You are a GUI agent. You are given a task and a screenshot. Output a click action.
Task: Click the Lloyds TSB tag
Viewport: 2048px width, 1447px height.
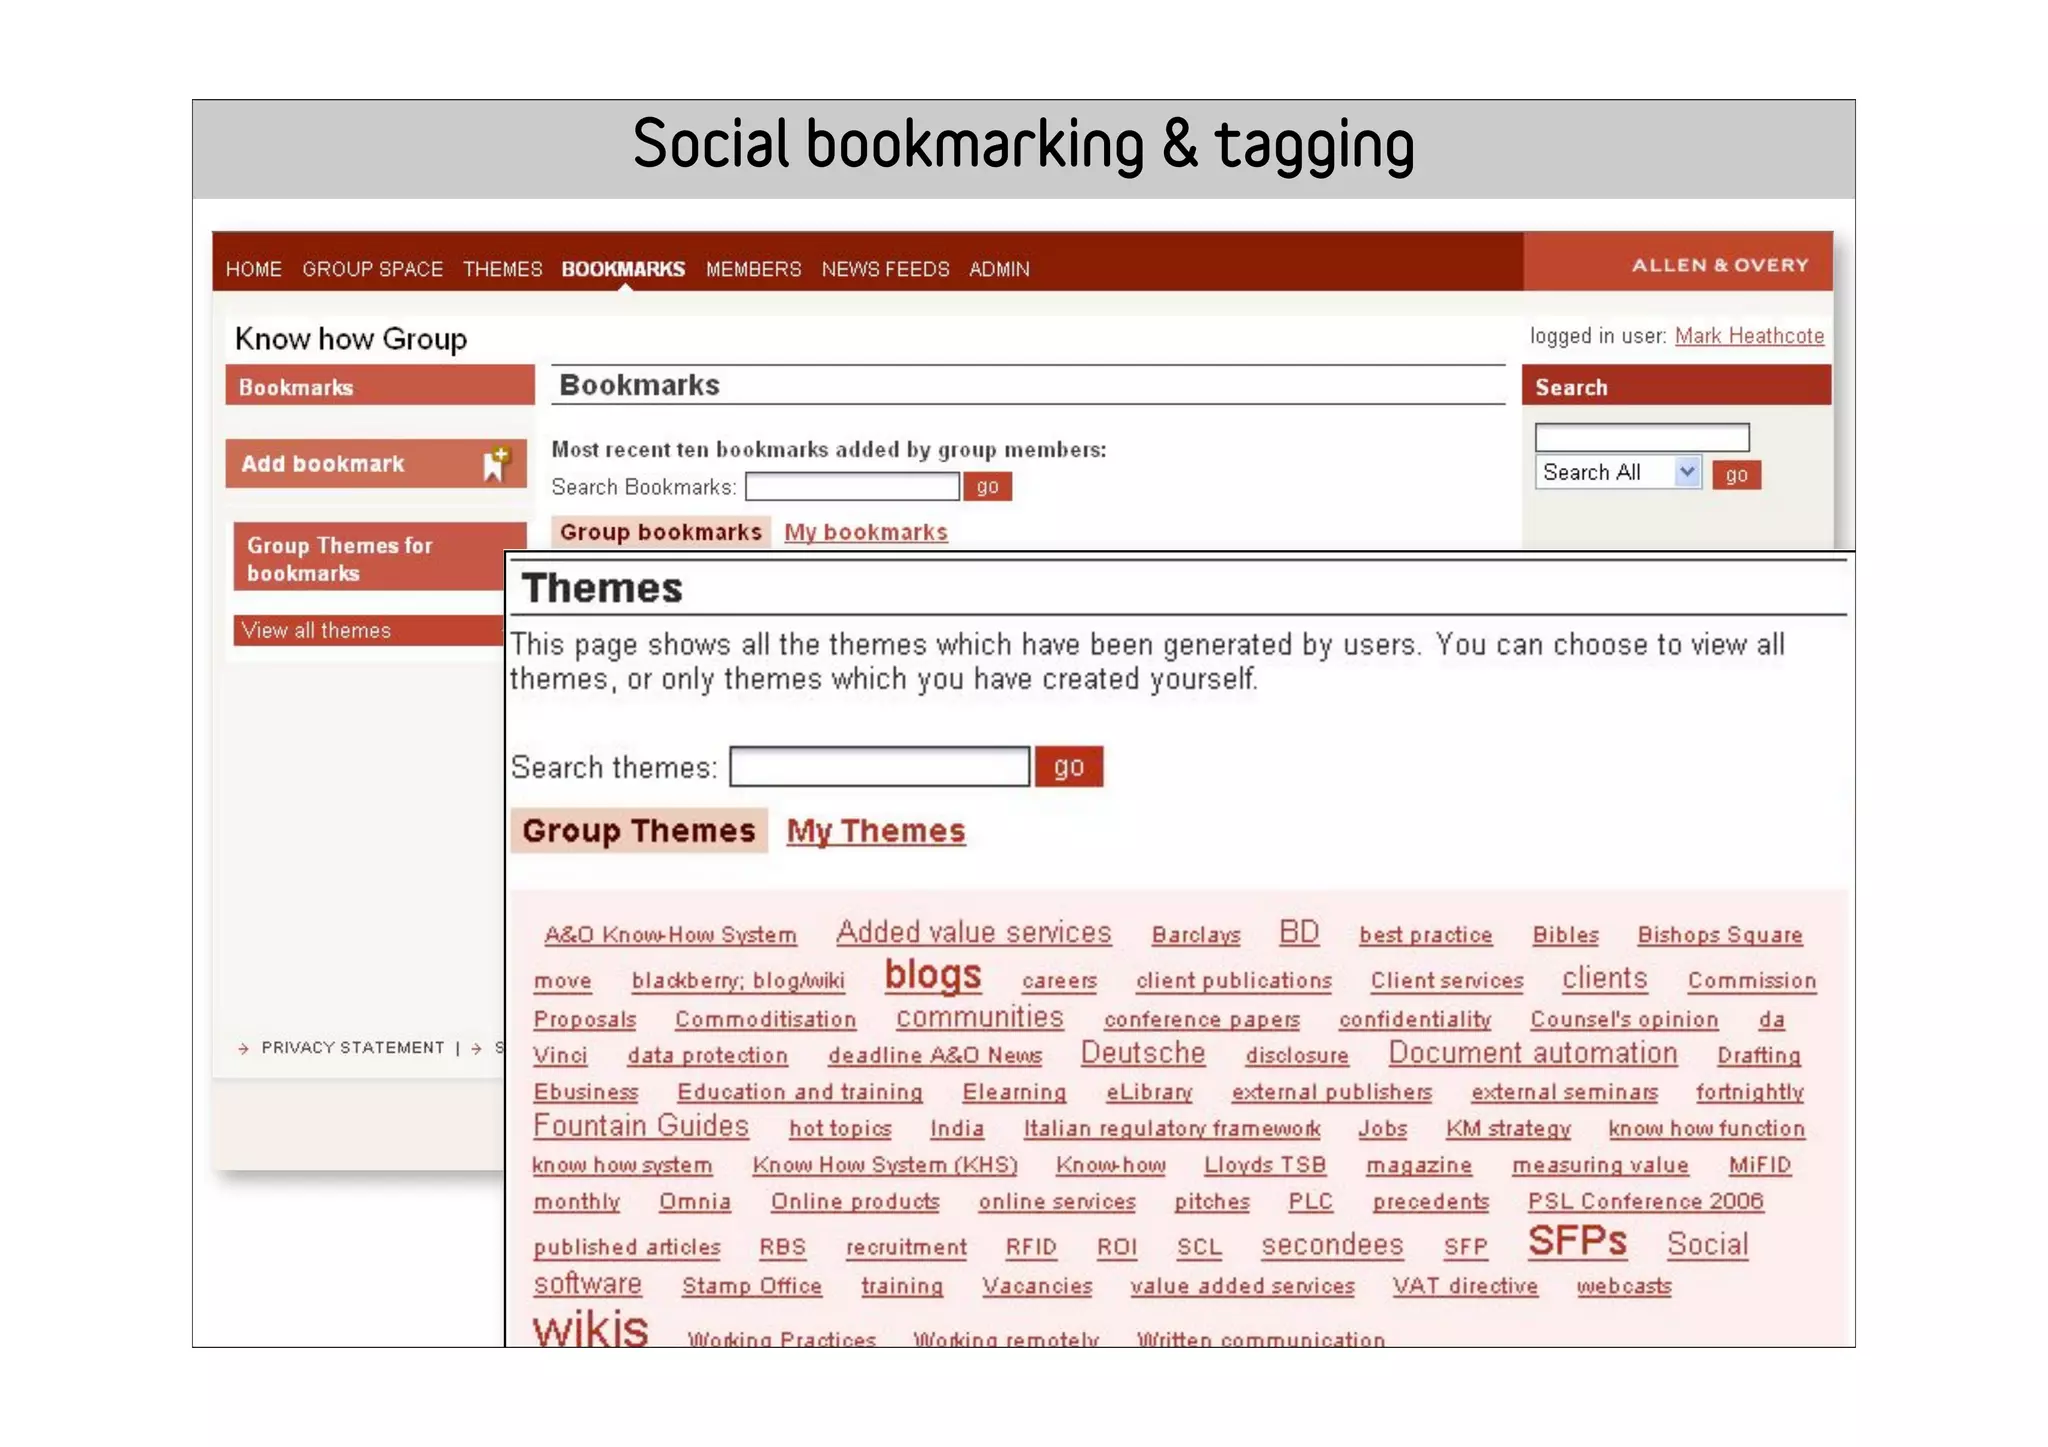tap(1264, 1165)
